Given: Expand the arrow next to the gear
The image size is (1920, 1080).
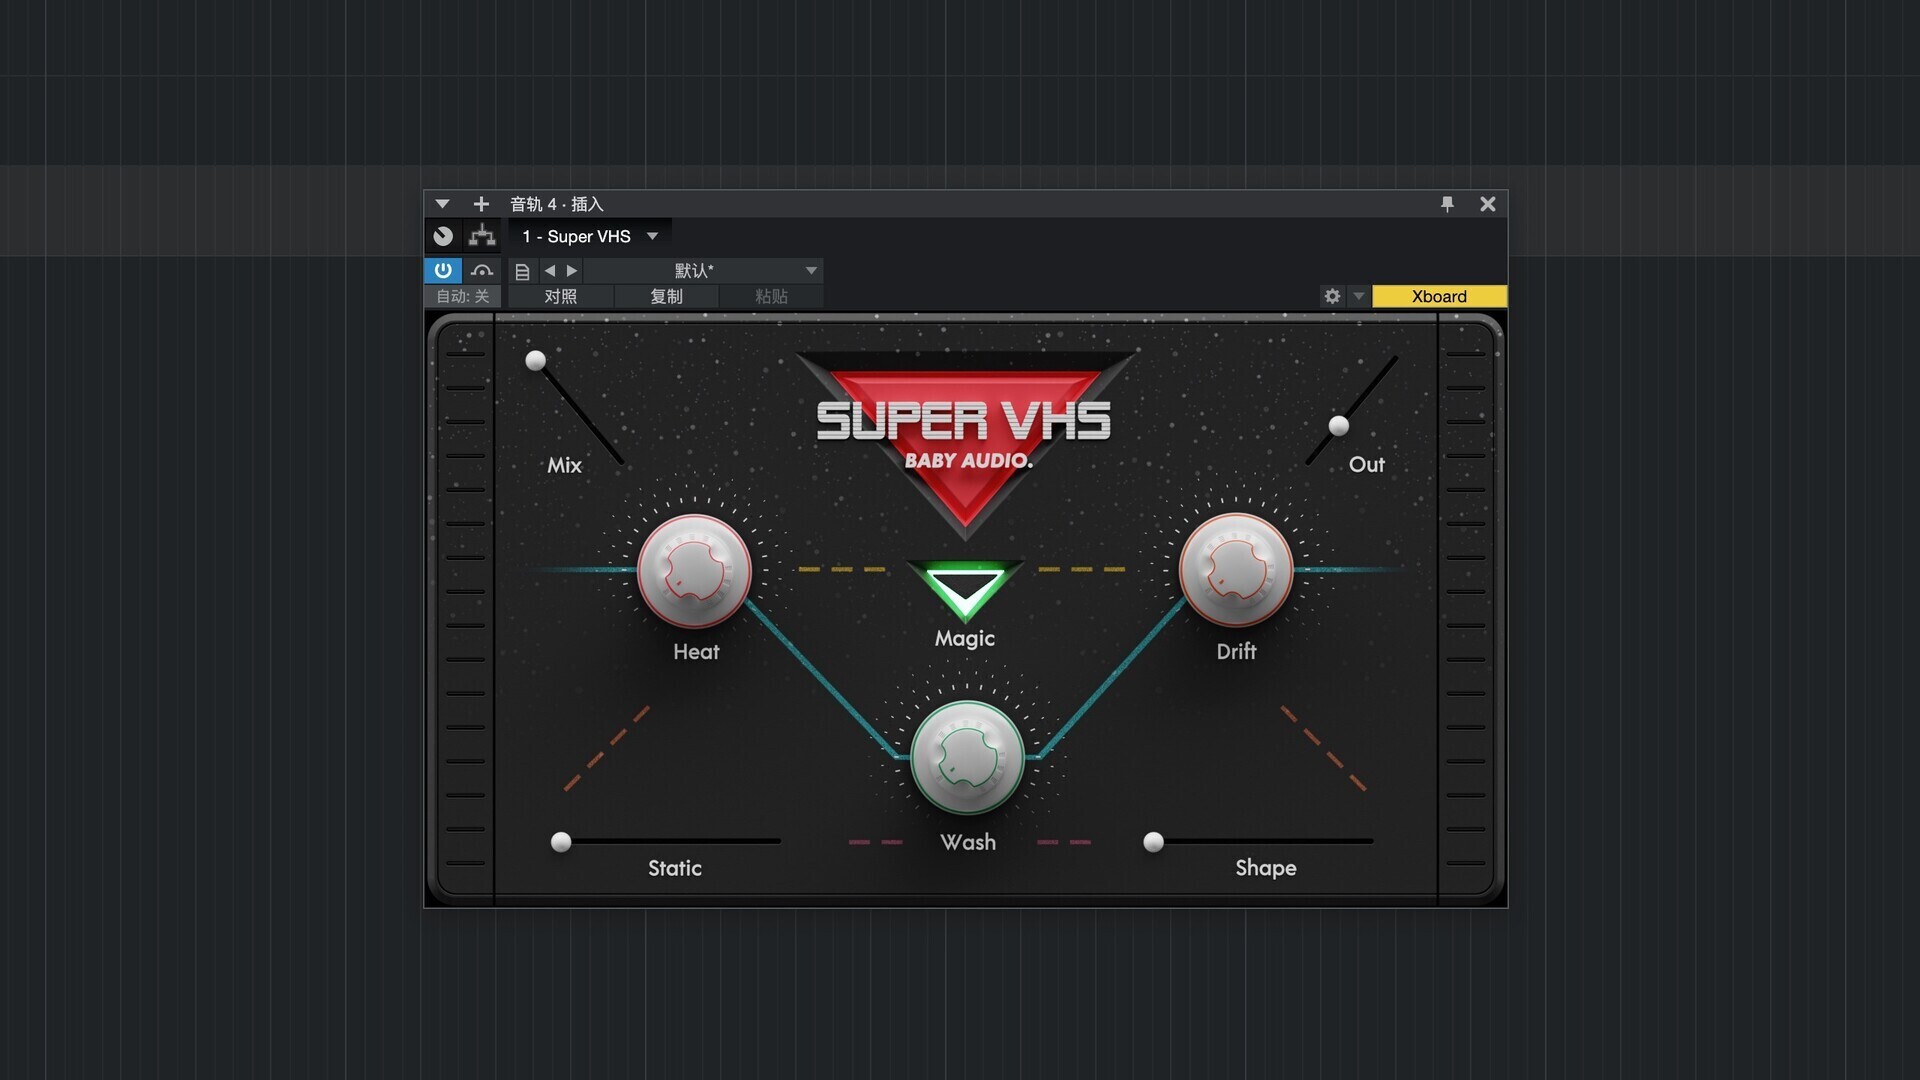Looking at the screenshot, I should coord(1358,296).
